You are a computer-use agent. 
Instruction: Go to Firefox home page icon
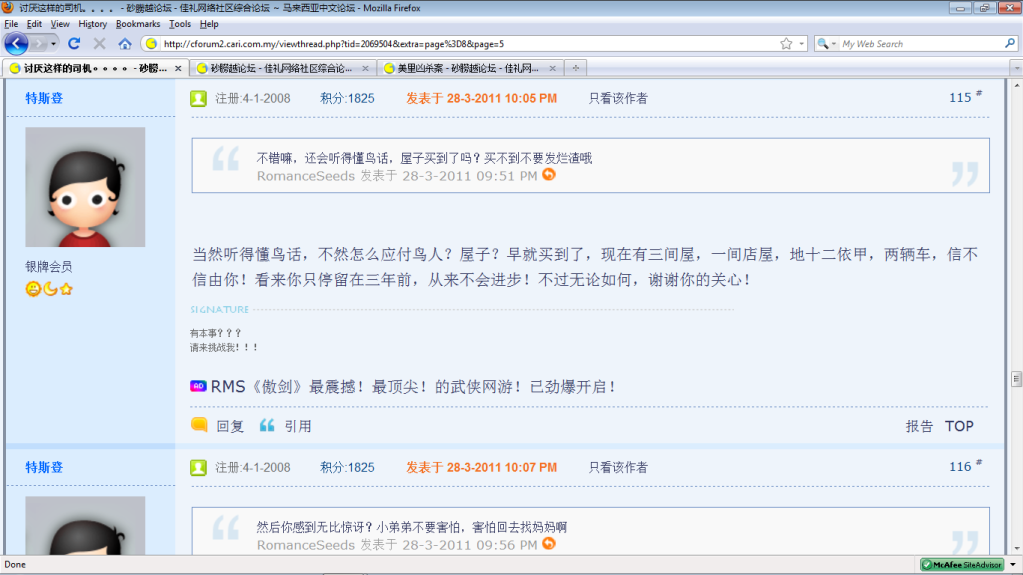pyautogui.click(x=125, y=44)
